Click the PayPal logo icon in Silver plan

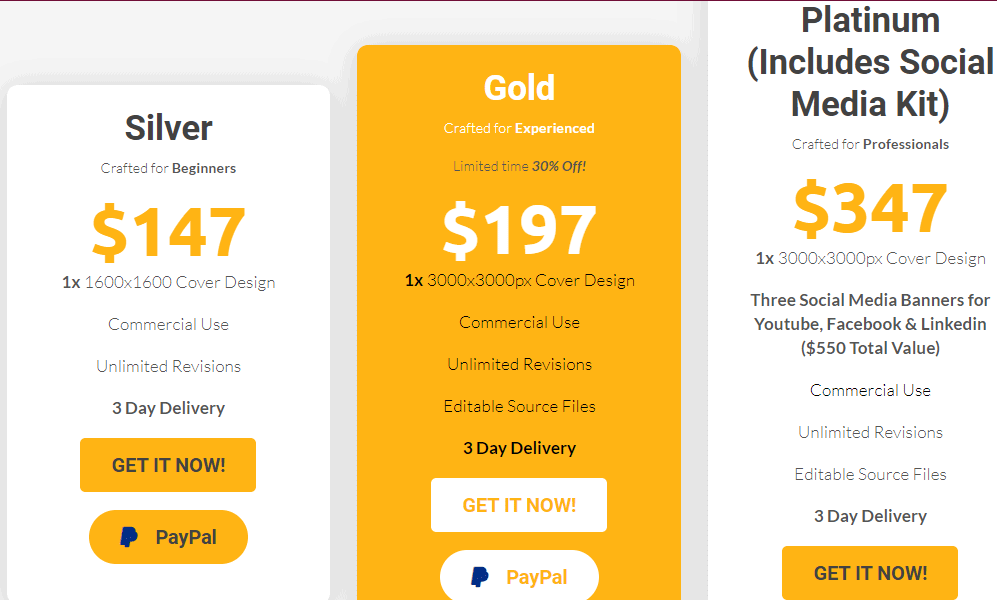pyautogui.click(x=129, y=537)
